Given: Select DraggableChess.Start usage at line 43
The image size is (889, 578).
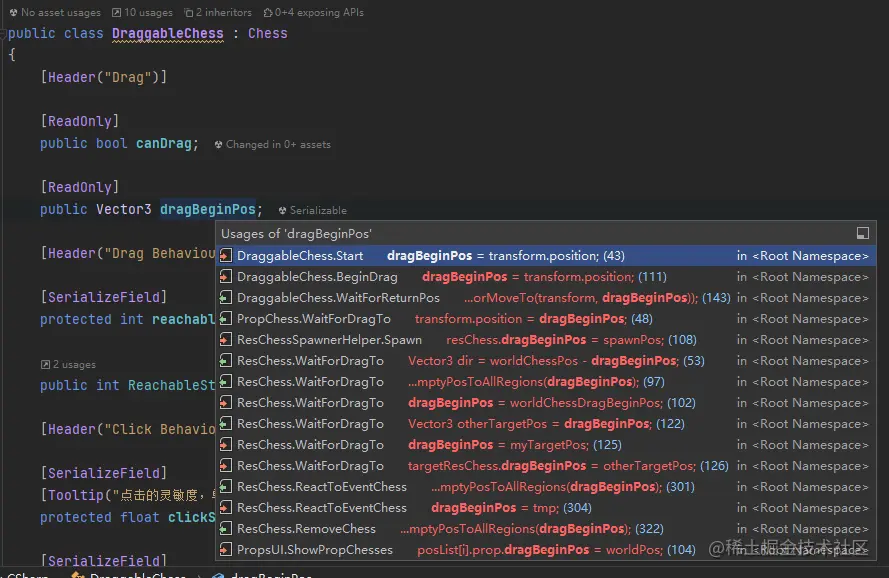Looking at the screenshot, I should click(x=545, y=256).
